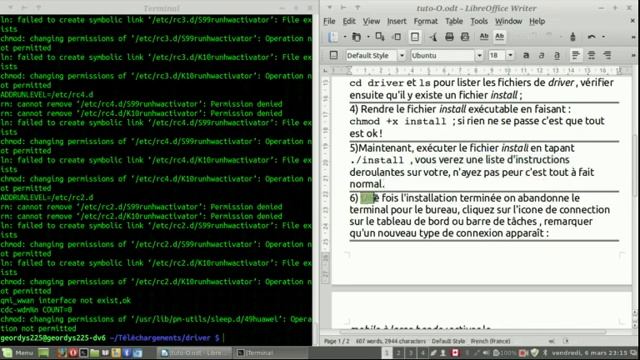Click the Styles and Formatting icon
This screenshot has width=640, height=360.
pyautogui.click(x=333, y=55)
